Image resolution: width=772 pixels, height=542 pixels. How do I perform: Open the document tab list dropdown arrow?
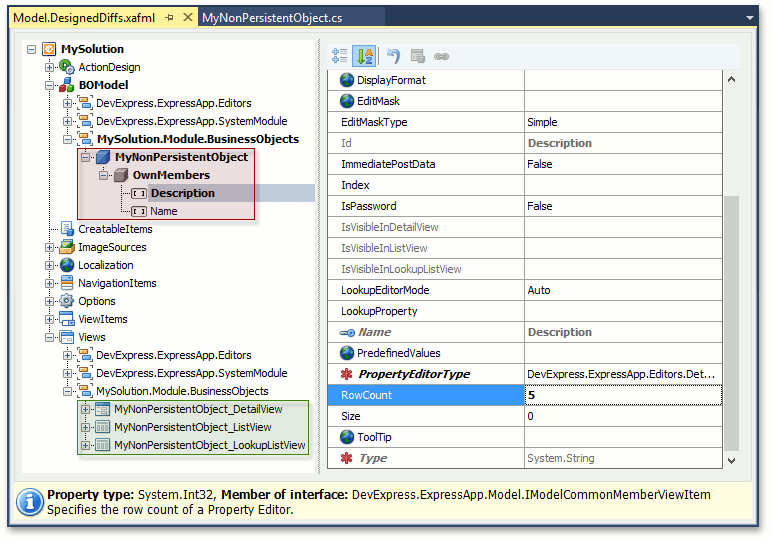click(x=749, y=18)
